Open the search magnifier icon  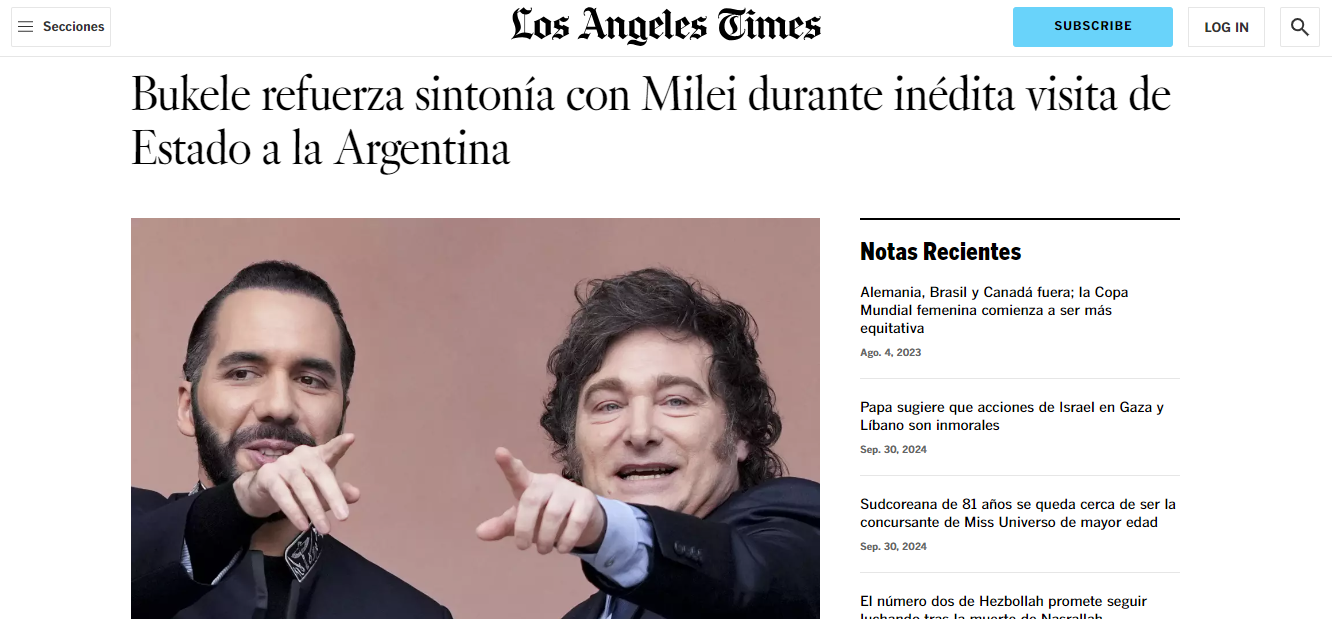(x=1300, y=27)
